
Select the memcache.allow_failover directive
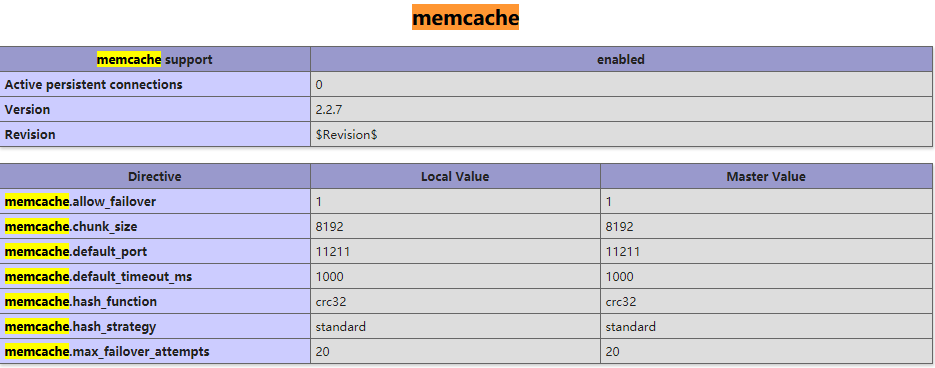point(80,202)
